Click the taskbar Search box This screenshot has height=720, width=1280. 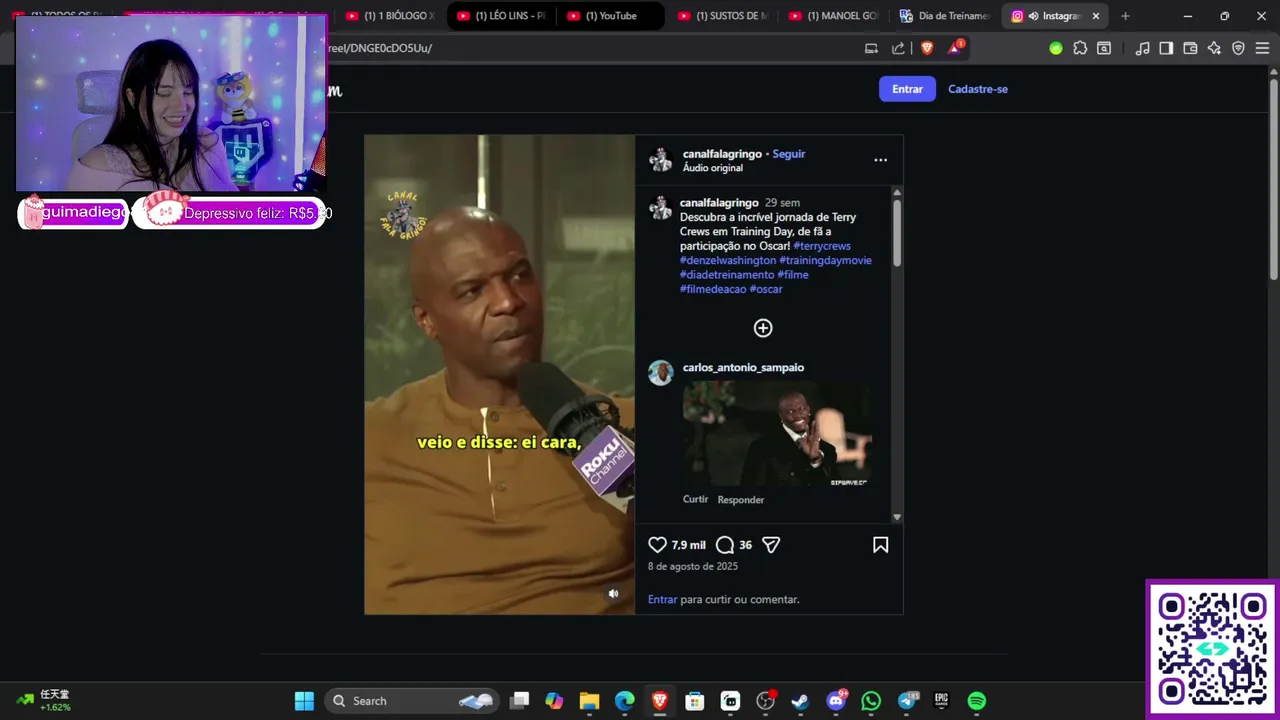pyautogui.click(x=413, y=701)
